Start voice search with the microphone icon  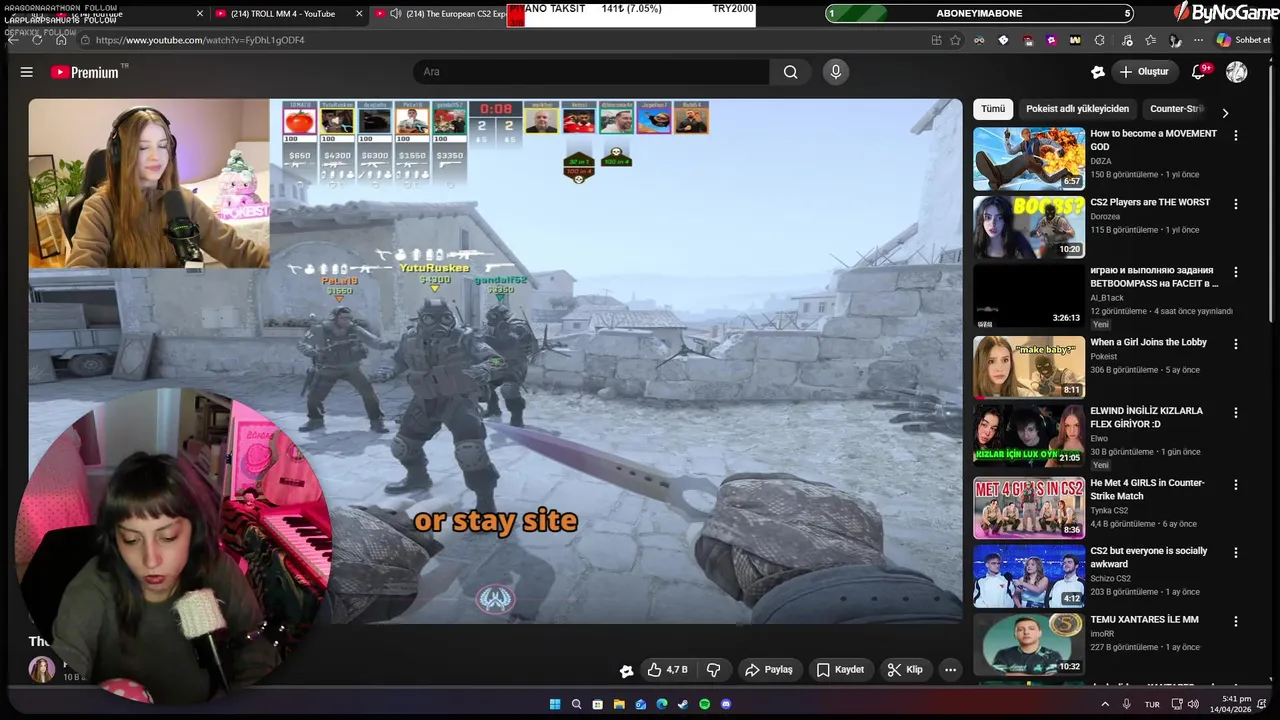coord(836,72)
